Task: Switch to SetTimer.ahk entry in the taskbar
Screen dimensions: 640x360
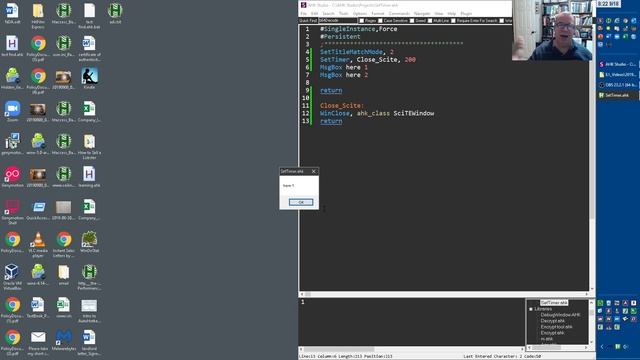Action: point(617,95)
